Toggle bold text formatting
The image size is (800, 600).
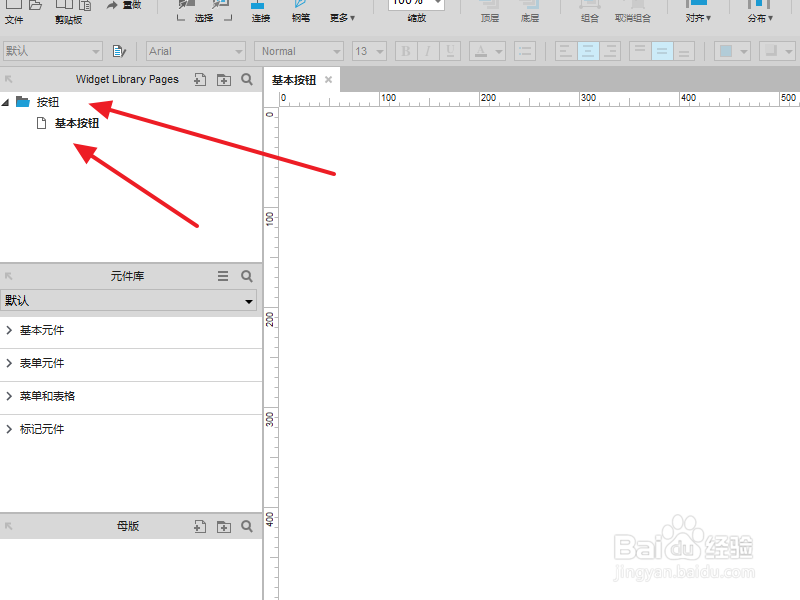(406, 51)
